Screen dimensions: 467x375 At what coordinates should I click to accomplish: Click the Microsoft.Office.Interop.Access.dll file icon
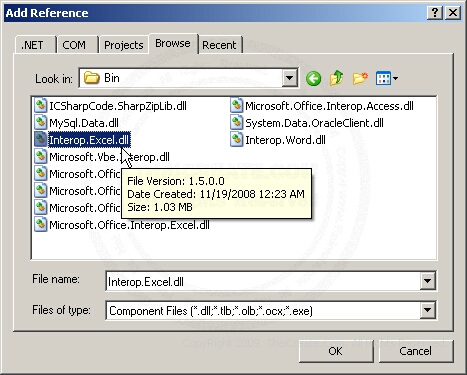(x=236, y=105)
